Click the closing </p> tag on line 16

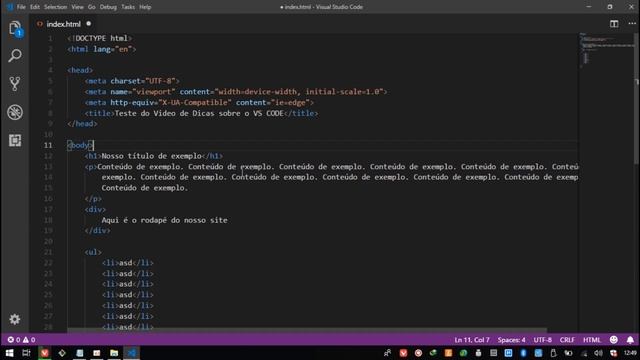click(x=93, y=199)
